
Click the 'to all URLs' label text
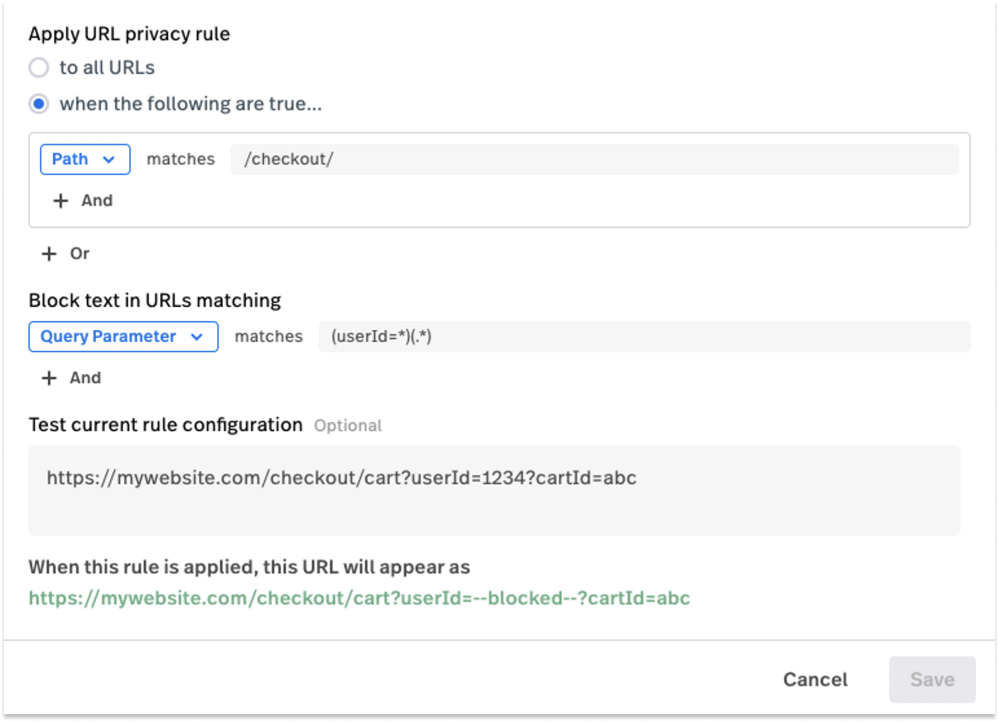pos(107,68)
